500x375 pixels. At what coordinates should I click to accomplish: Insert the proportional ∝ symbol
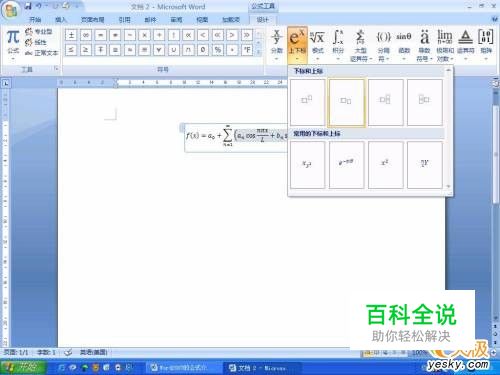pyautogui.click(x=188, y=35)
